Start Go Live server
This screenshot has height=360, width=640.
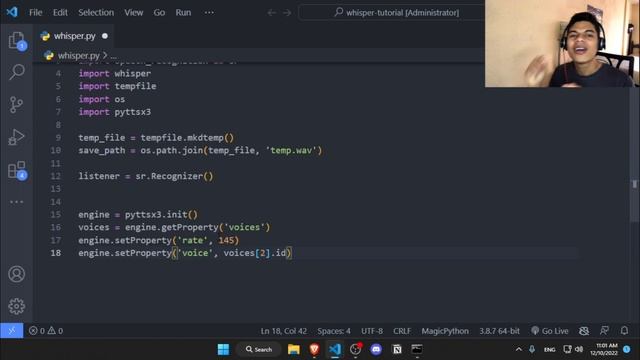(549, 331)
